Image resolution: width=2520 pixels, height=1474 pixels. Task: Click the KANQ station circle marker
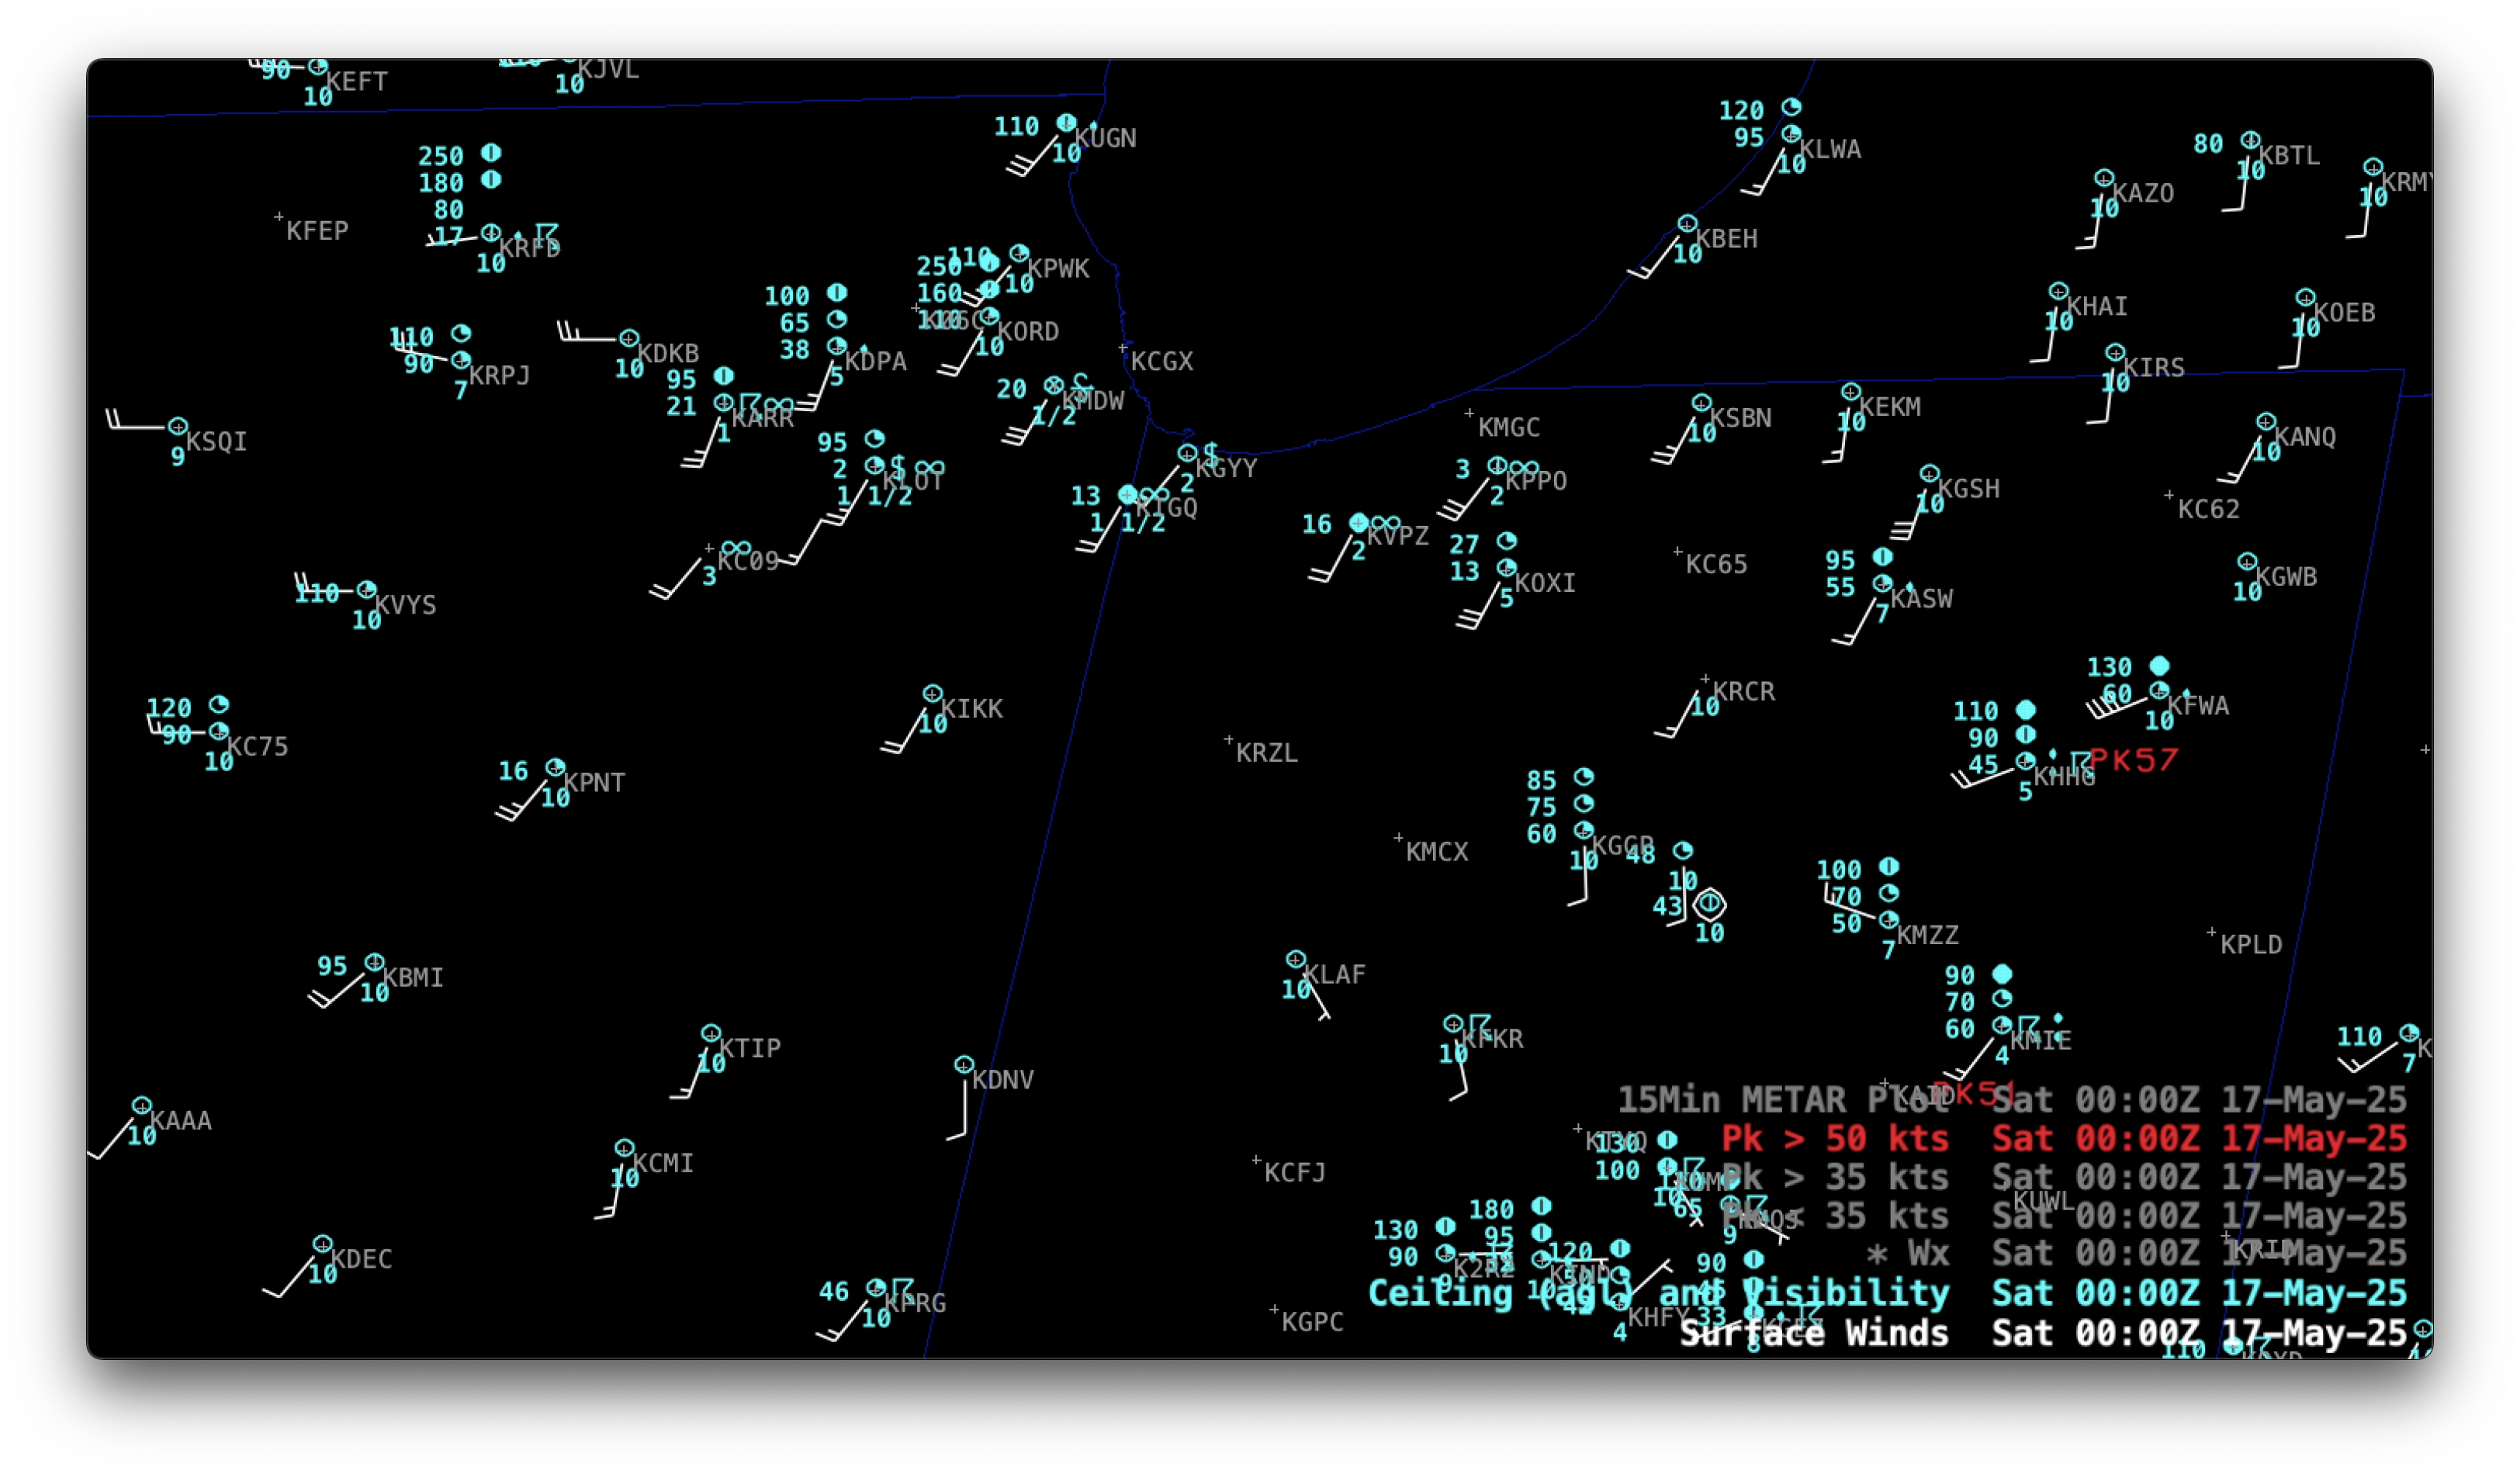coord(2266,422)
